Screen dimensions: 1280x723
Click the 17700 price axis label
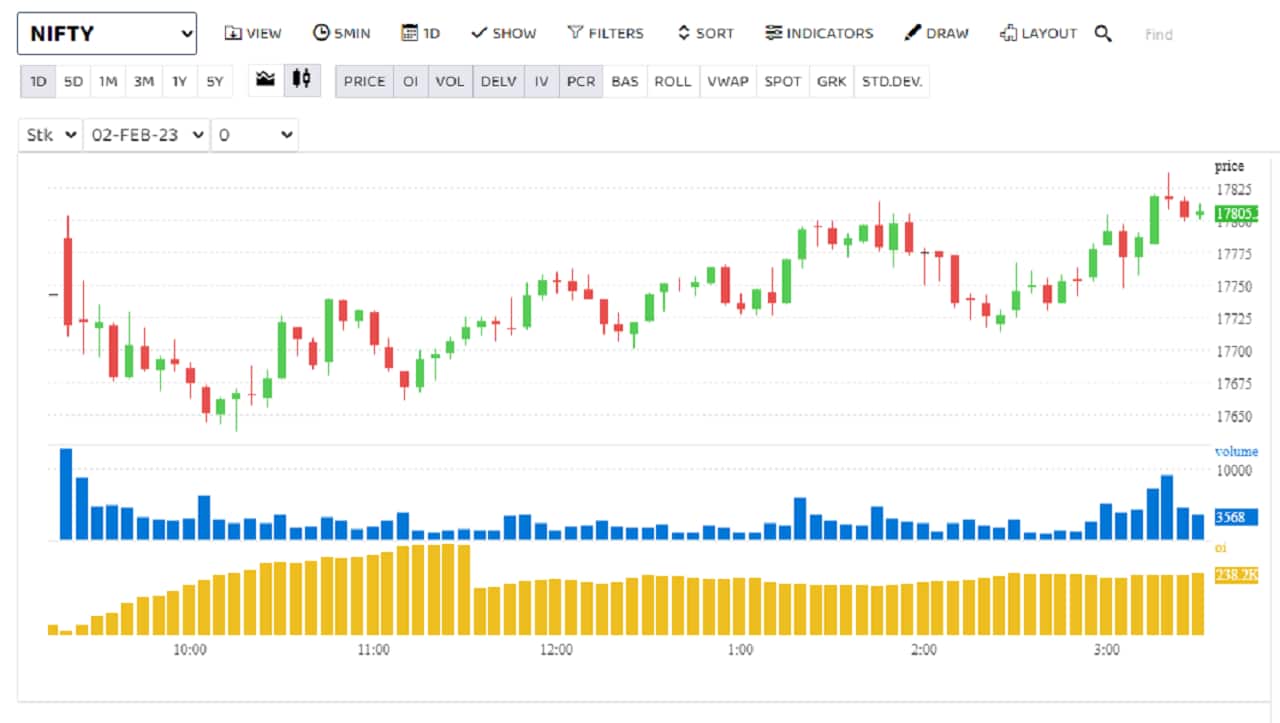pyautogui.click(x=1233, y=351)
